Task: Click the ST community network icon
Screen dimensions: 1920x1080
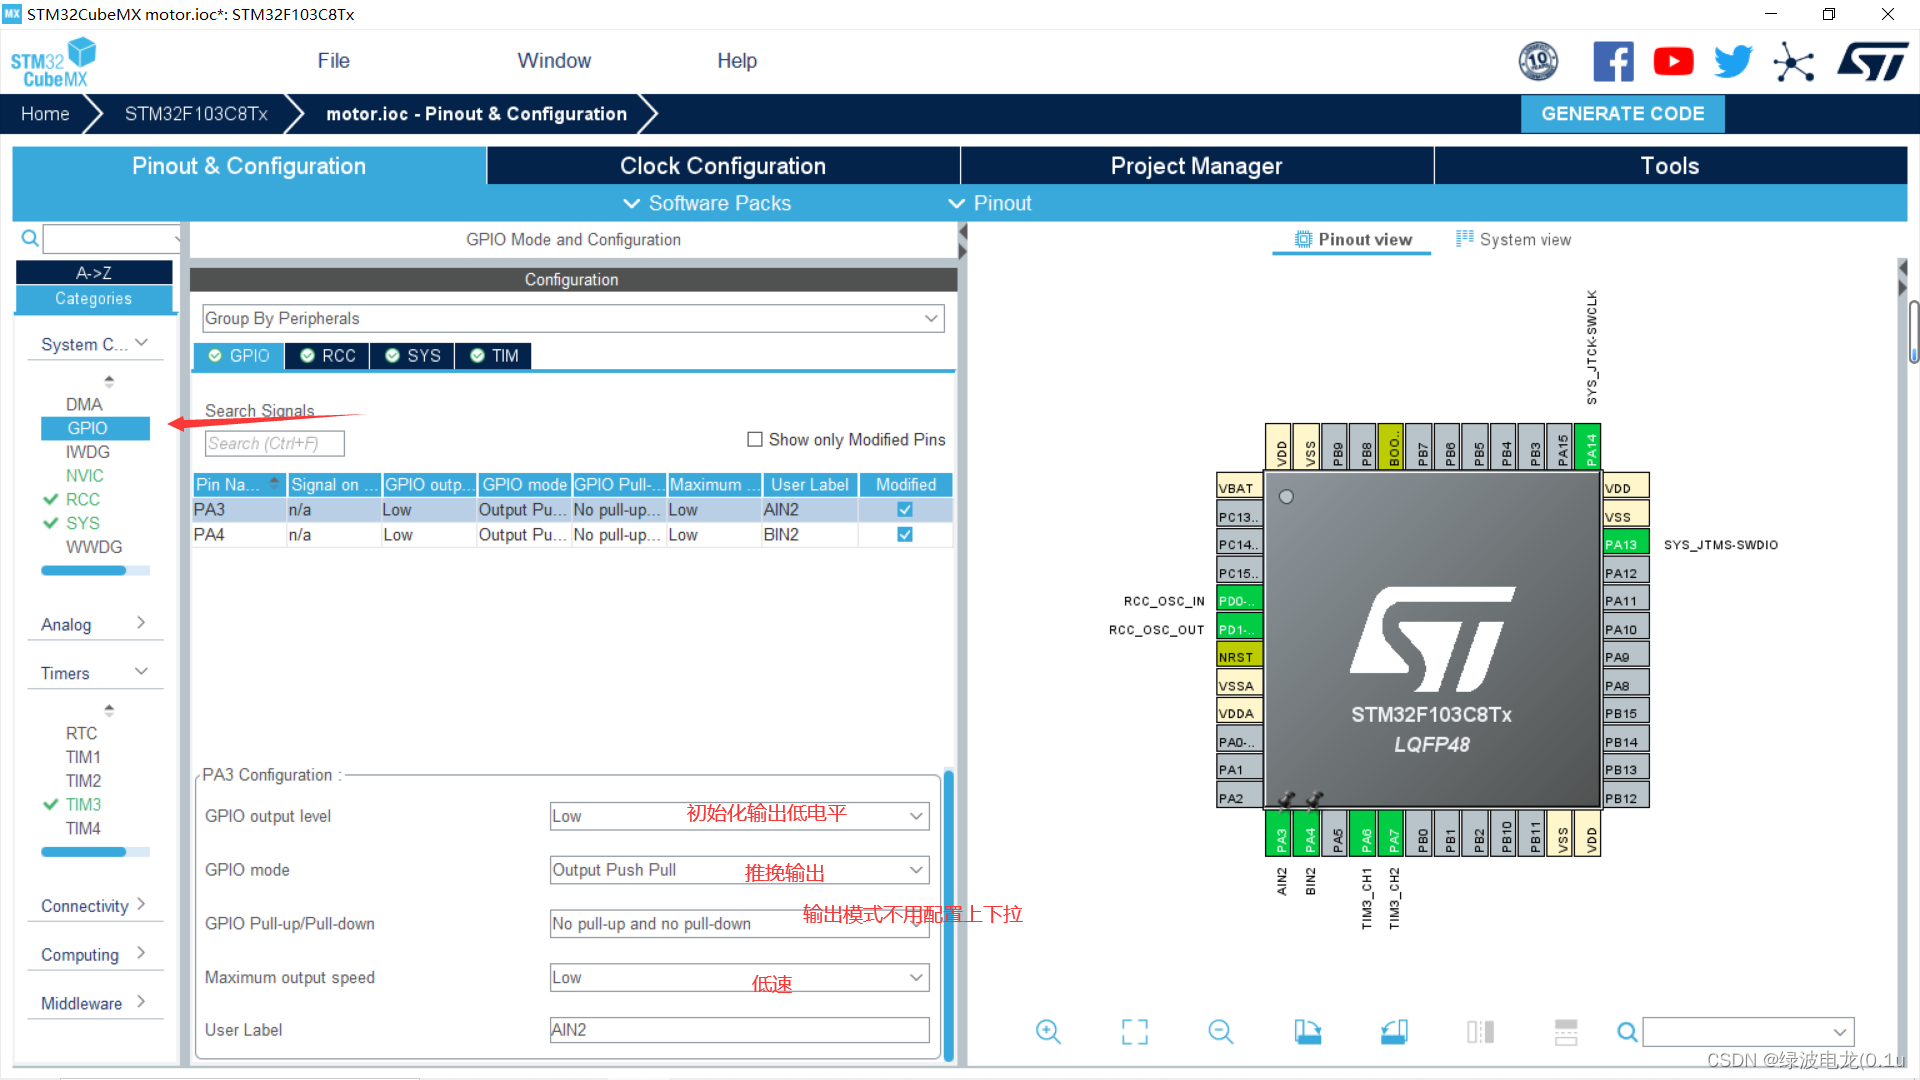Action: click(x=1794, y=62)
